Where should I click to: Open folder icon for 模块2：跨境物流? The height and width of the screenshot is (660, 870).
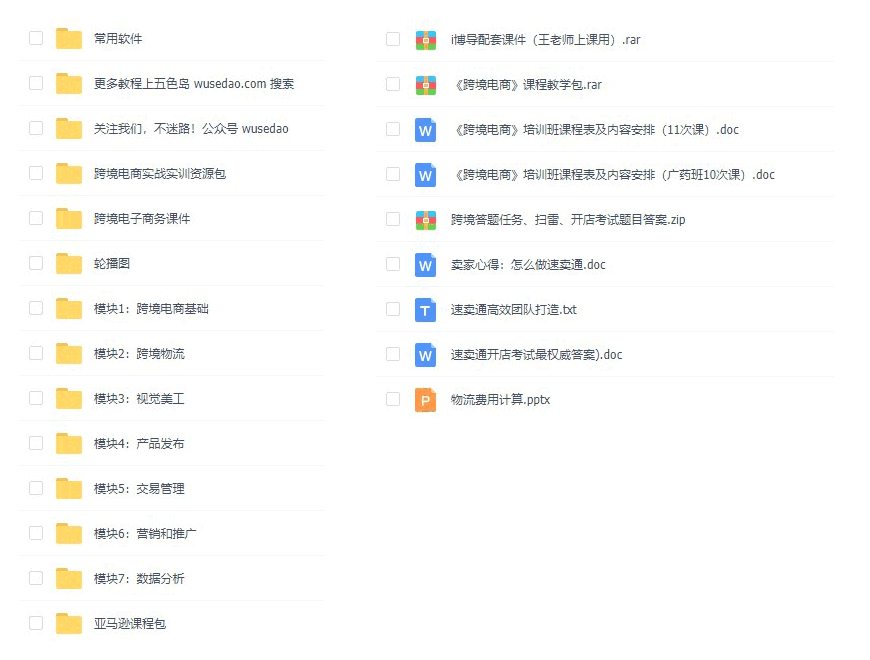(x=69, y=353)
